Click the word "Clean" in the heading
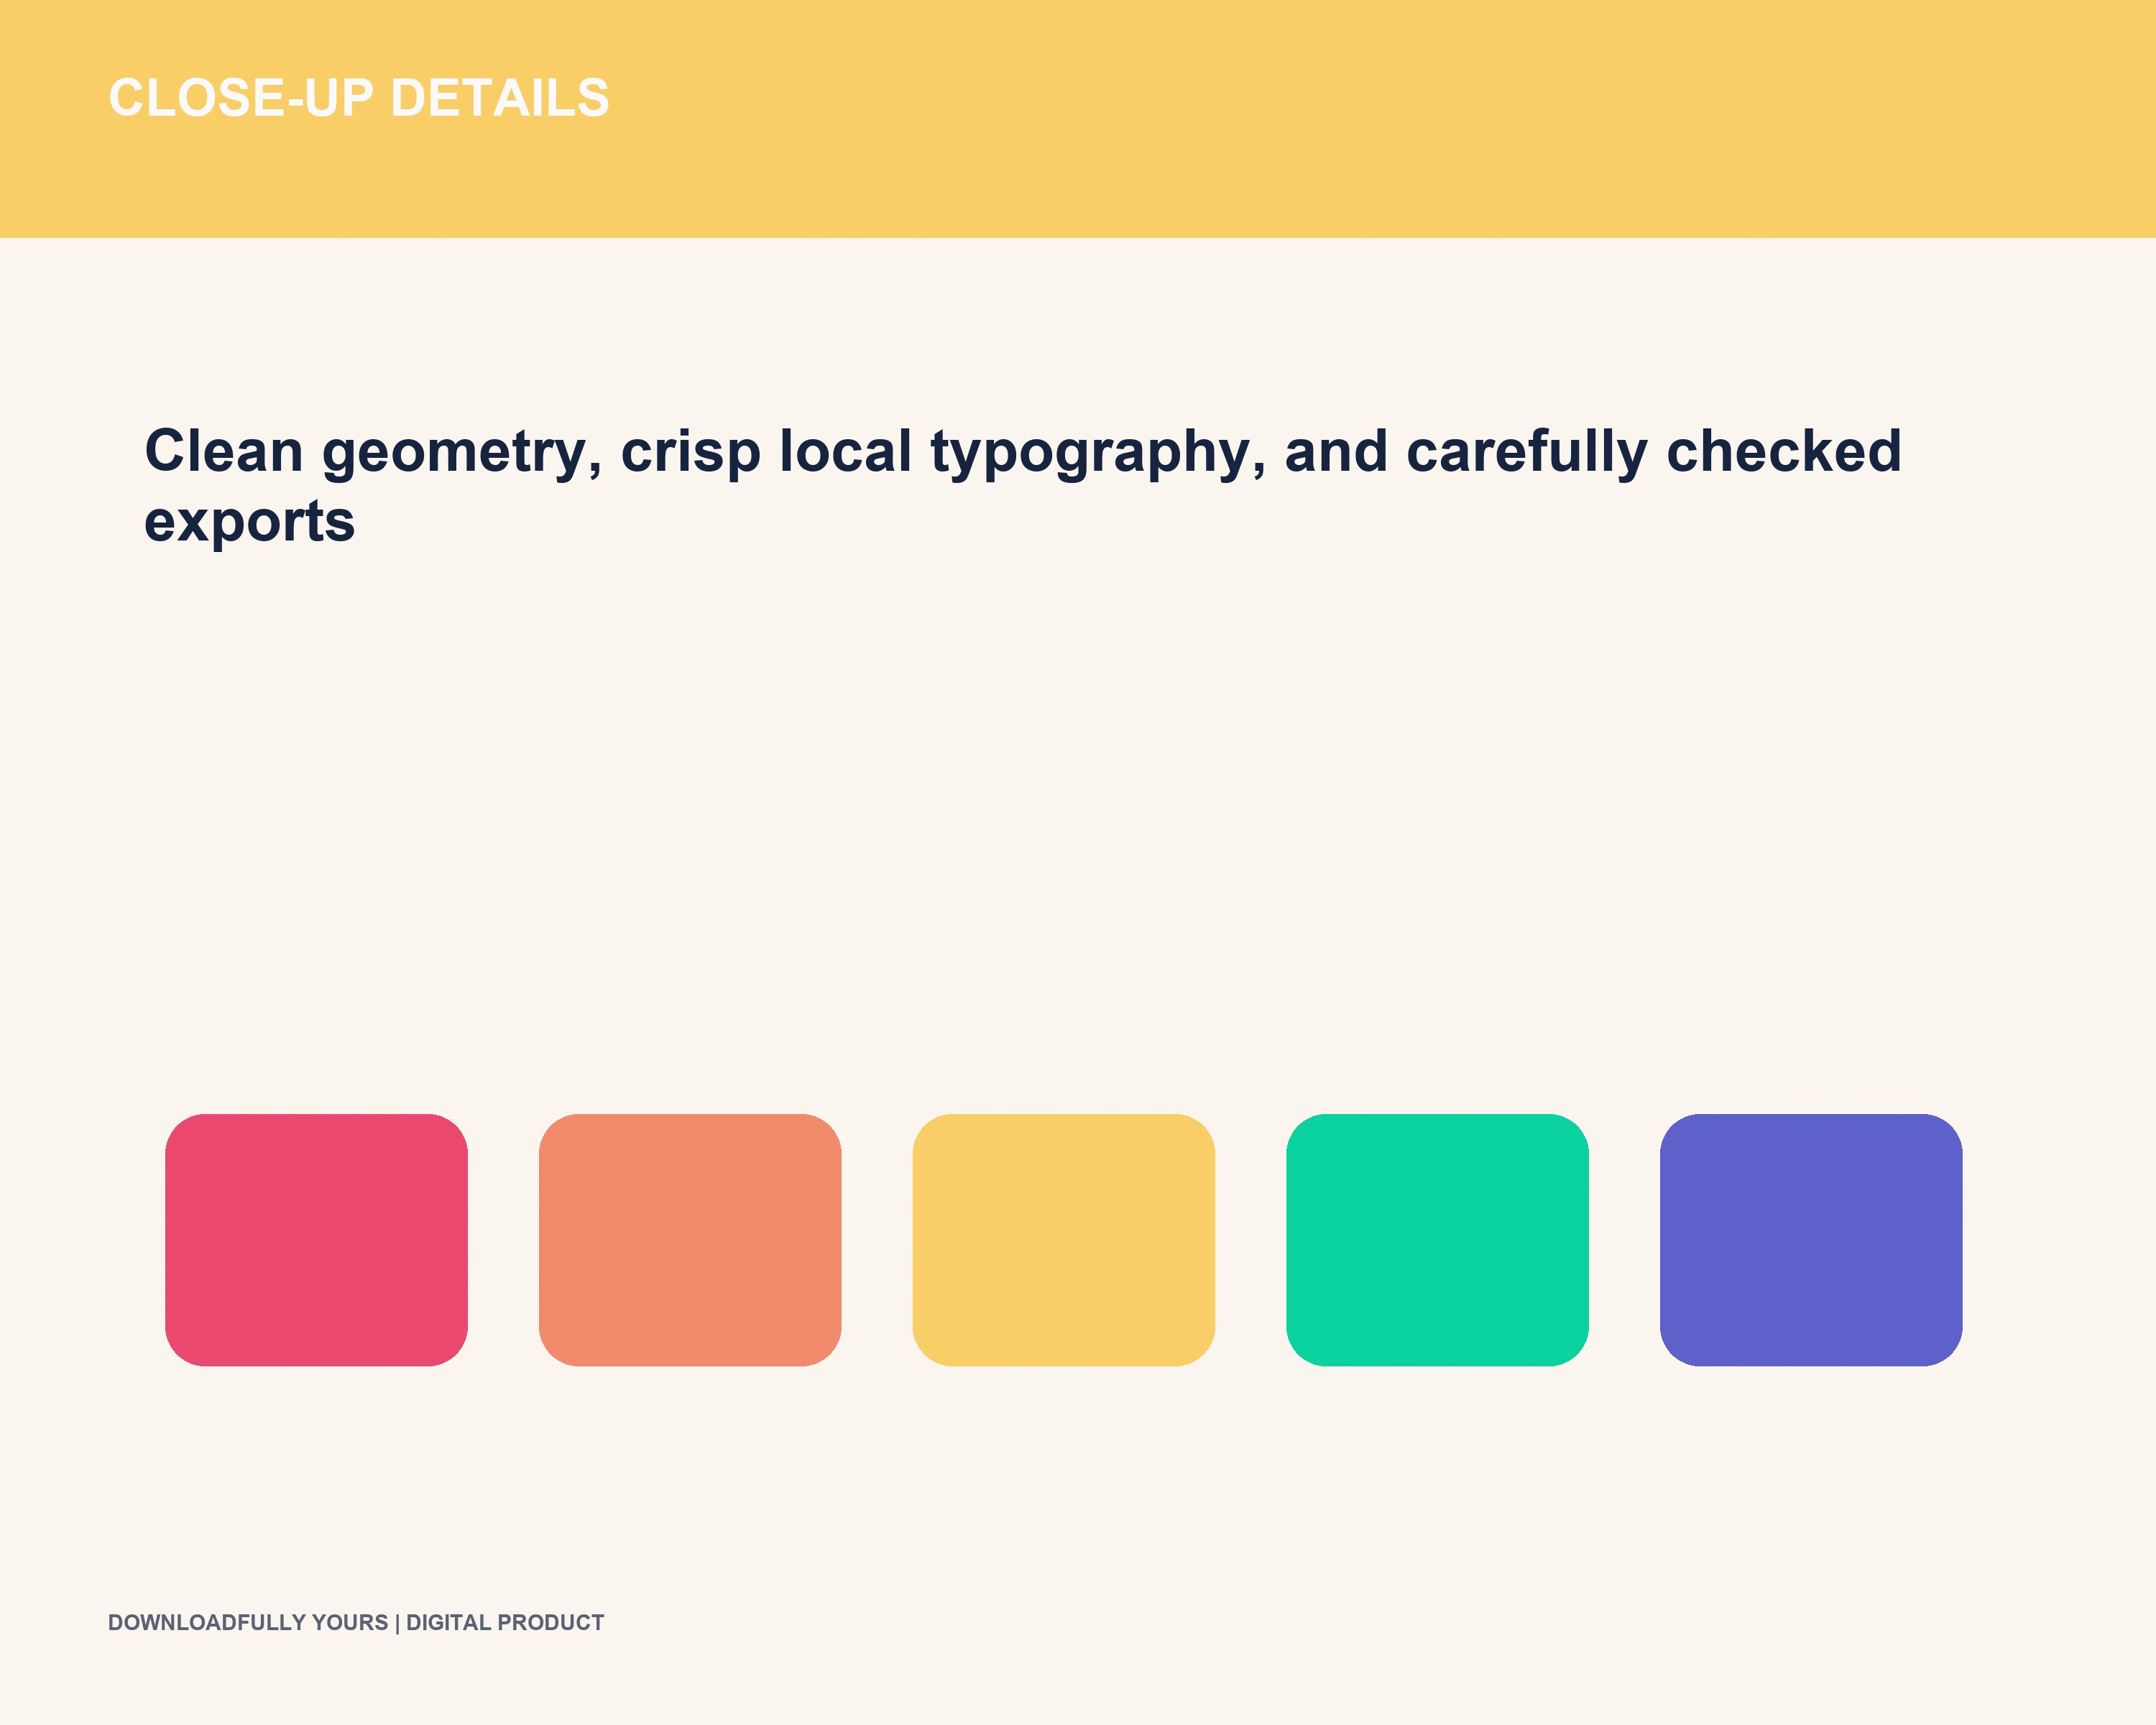 pos(224,451)
